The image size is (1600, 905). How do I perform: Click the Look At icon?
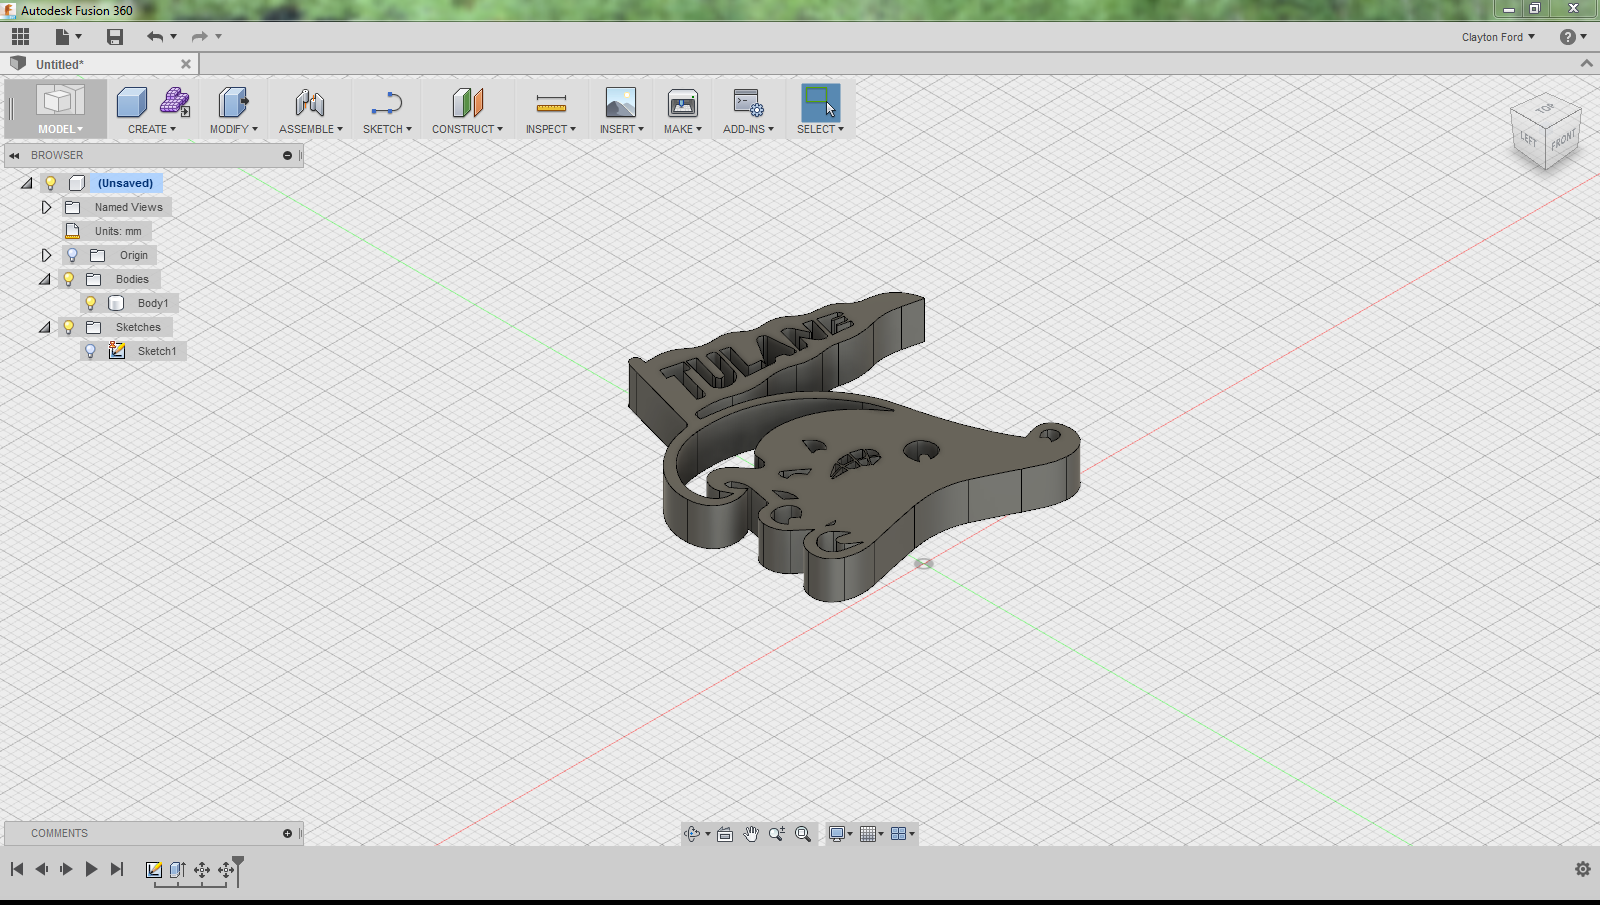(x=725, y=834)
